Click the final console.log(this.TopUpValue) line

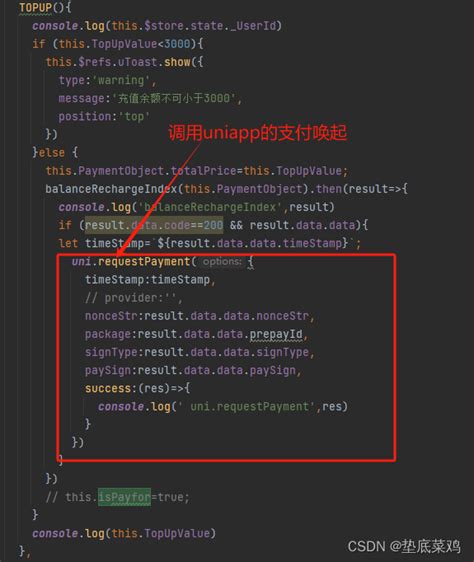[x=124, y=533]
